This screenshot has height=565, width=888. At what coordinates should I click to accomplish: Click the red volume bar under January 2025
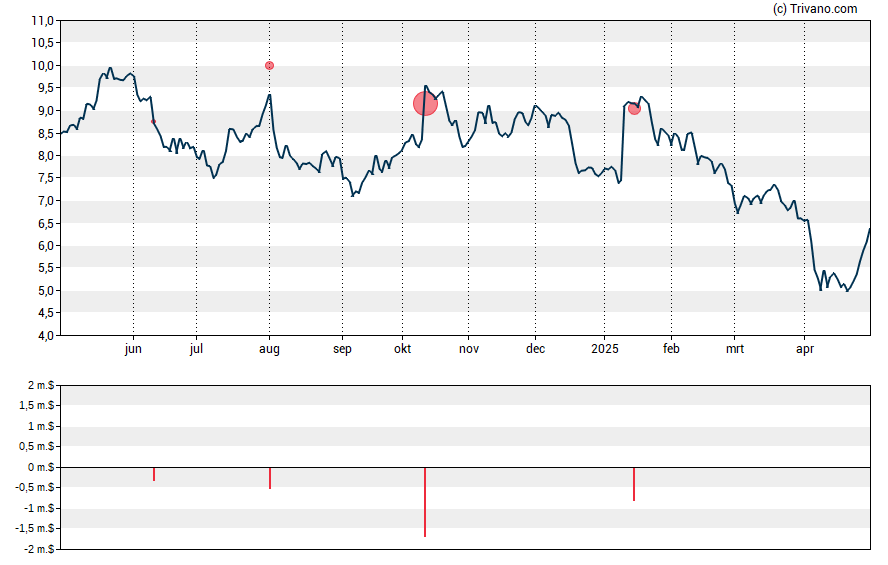point(634,484)
